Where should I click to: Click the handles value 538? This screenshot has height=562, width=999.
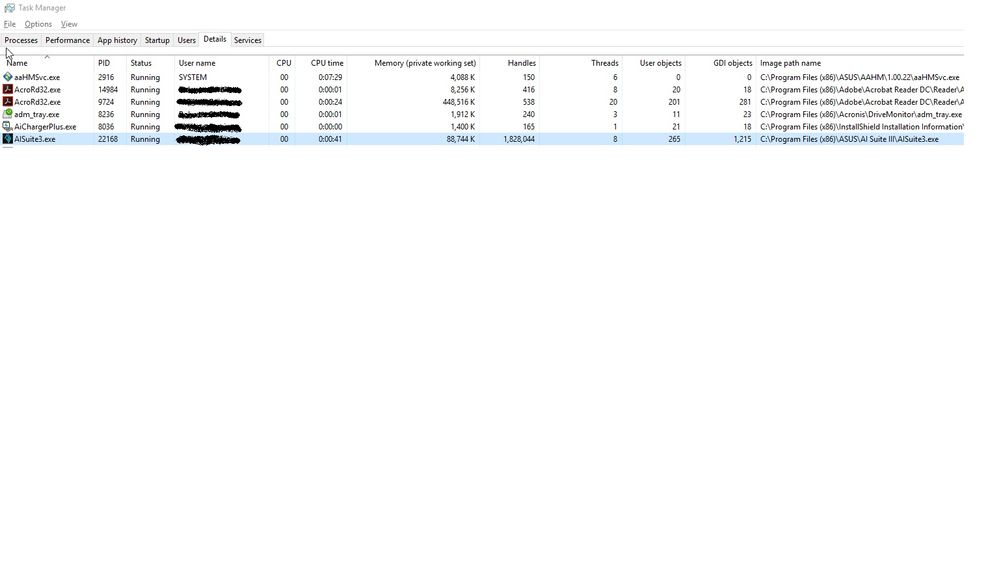point(529,102)
